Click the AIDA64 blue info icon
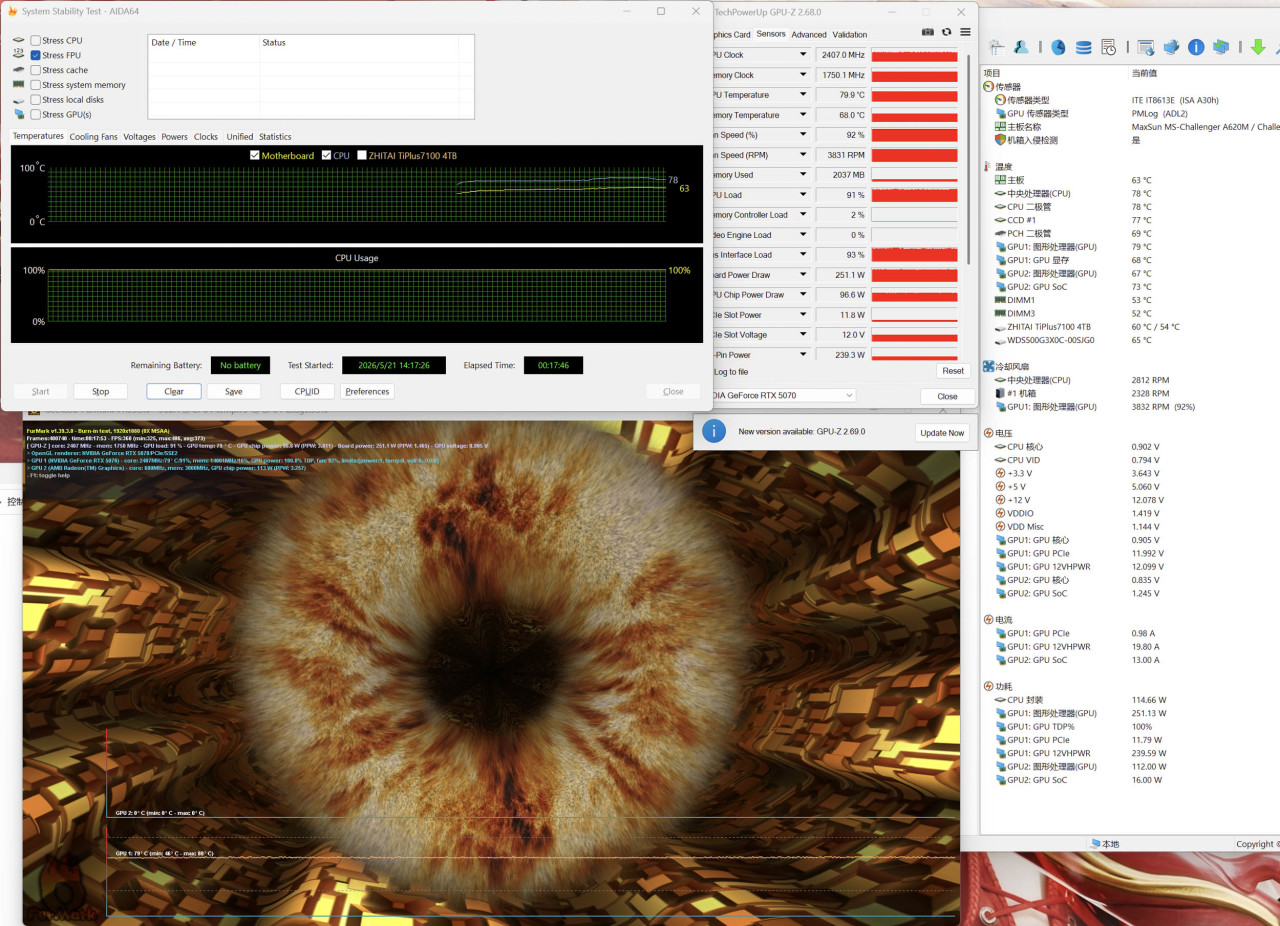Viewport: 1280px width, 926px height. tap(1196, 47)
